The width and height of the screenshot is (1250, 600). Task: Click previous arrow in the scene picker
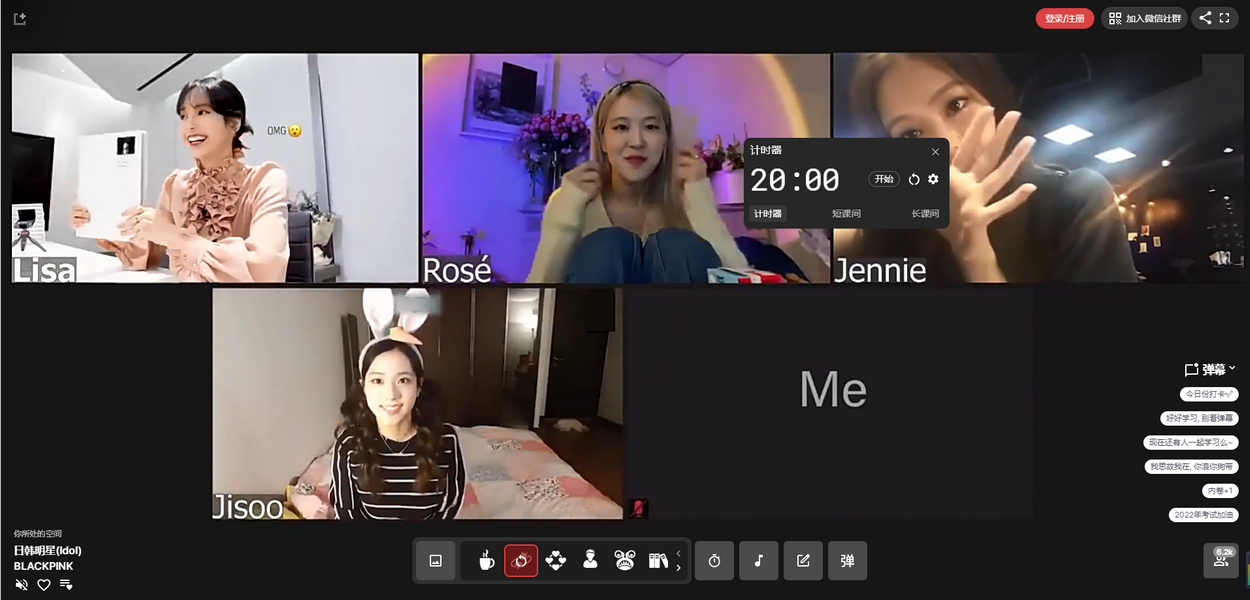679,553
